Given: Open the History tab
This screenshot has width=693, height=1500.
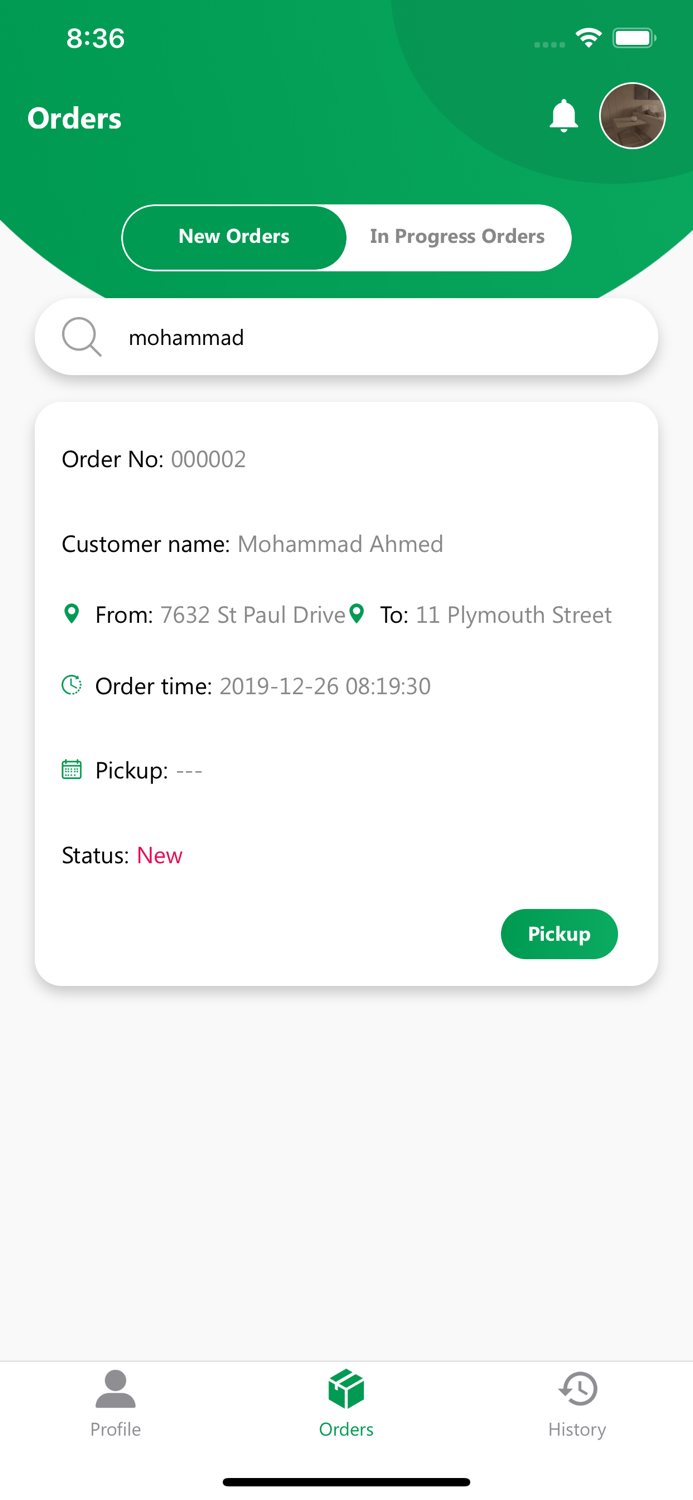Looking at the screenshot, I should pos(577,1403).
